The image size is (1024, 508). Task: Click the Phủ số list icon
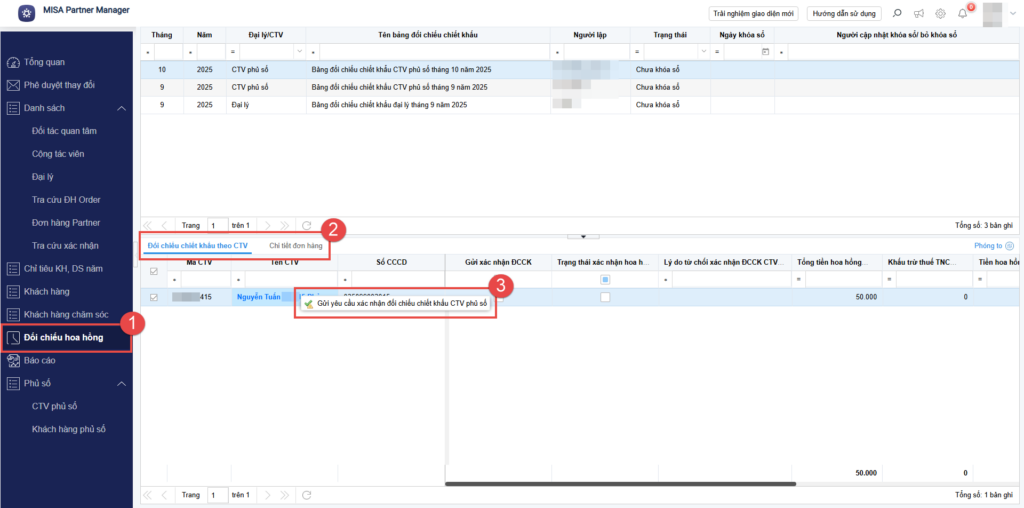point(12,383)
